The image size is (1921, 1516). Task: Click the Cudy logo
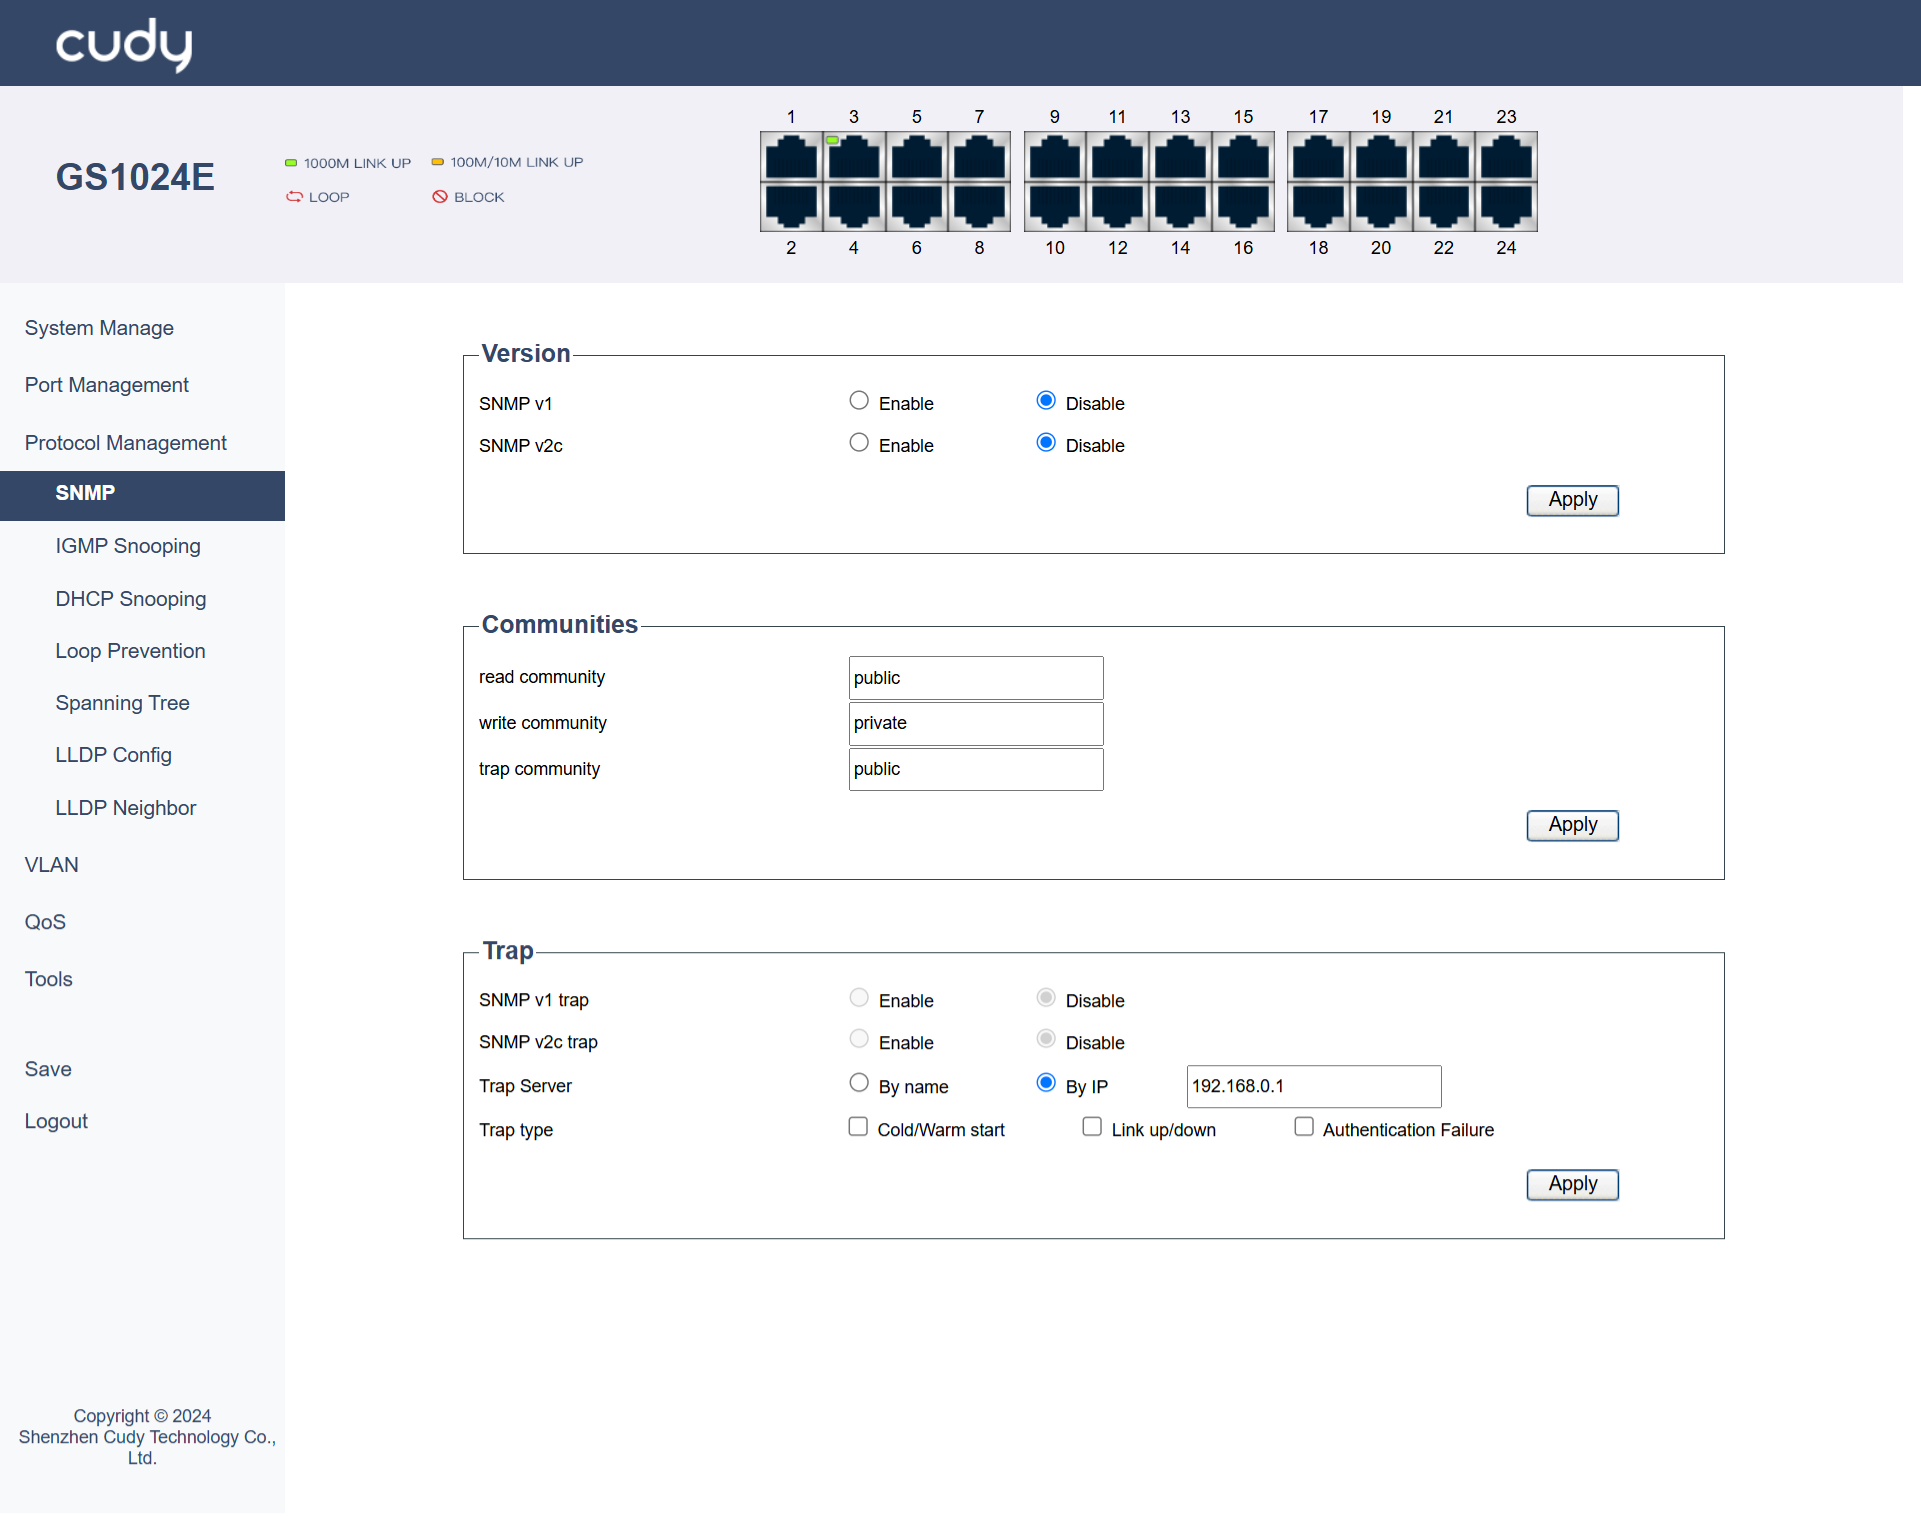pyautogui.click(x=124, y=45)
